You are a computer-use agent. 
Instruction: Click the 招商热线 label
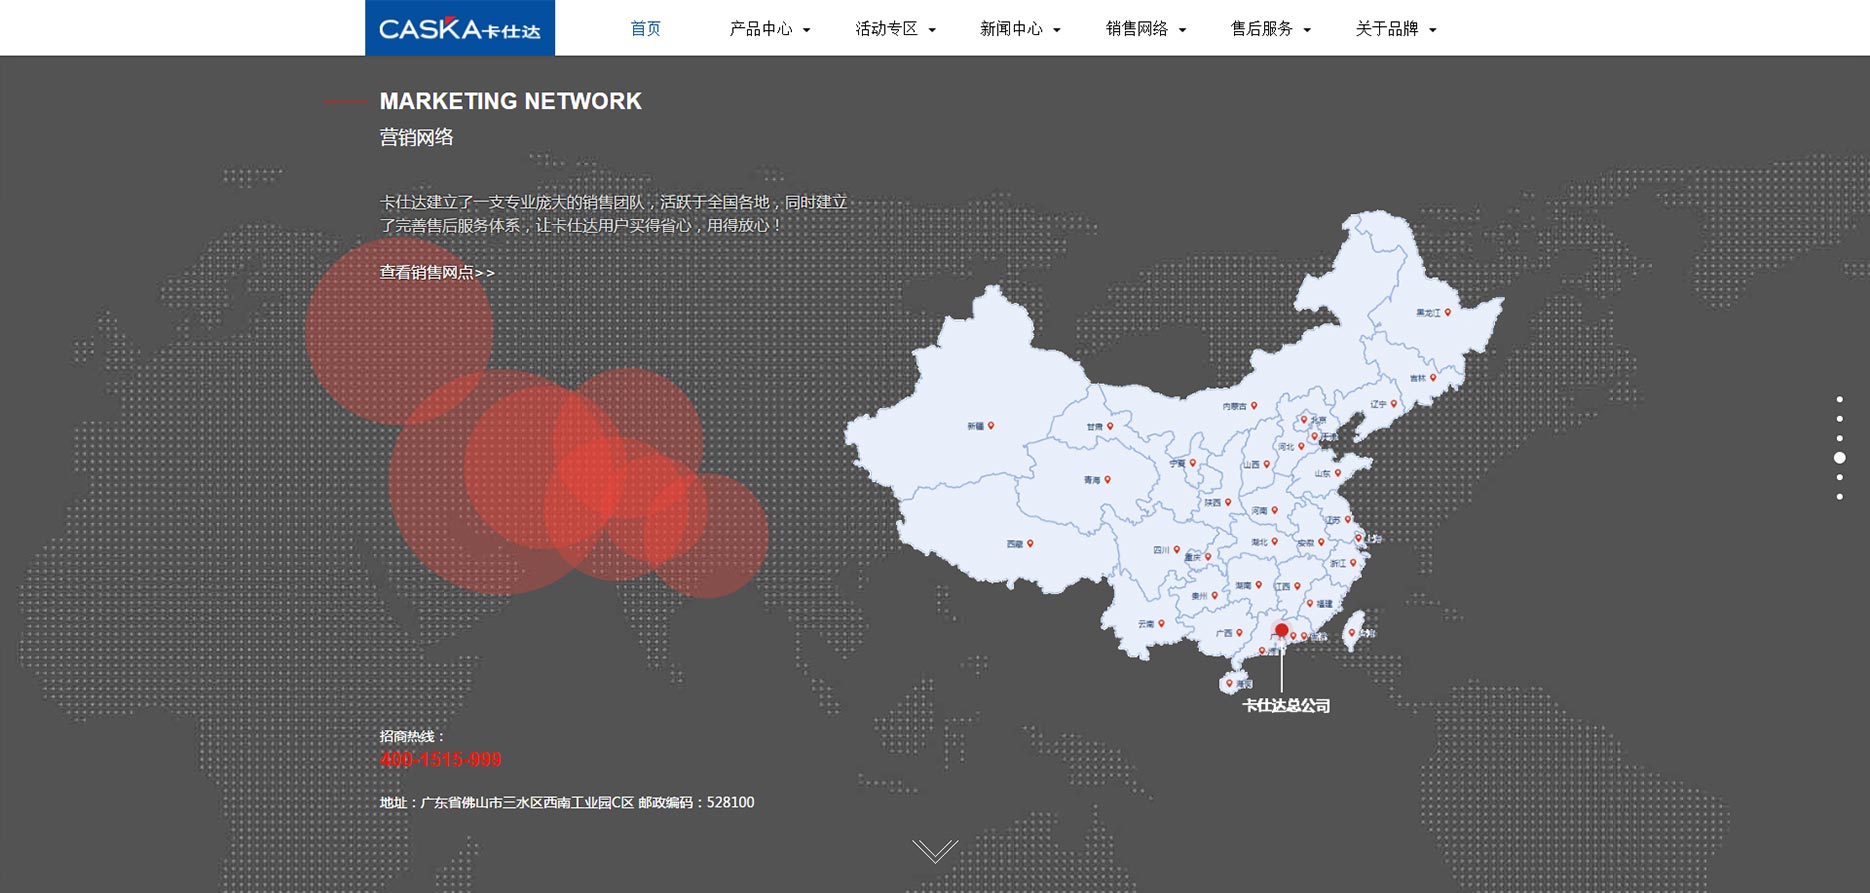pyautogui.click(x=411, y=736)
